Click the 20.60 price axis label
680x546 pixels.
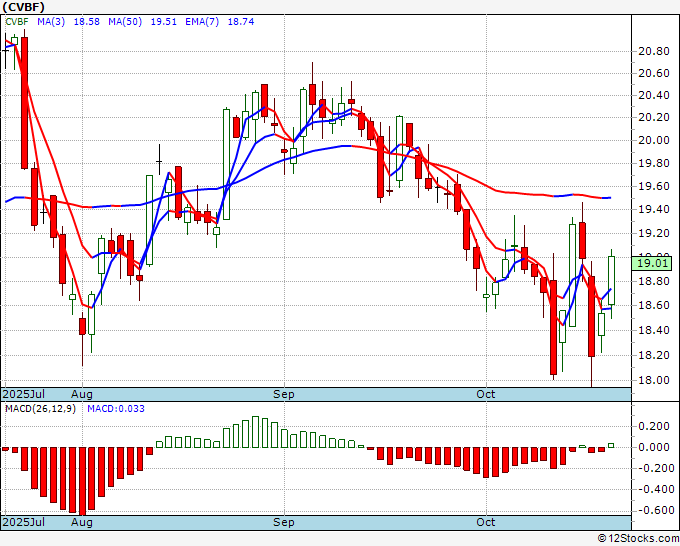tap(654, 73)
